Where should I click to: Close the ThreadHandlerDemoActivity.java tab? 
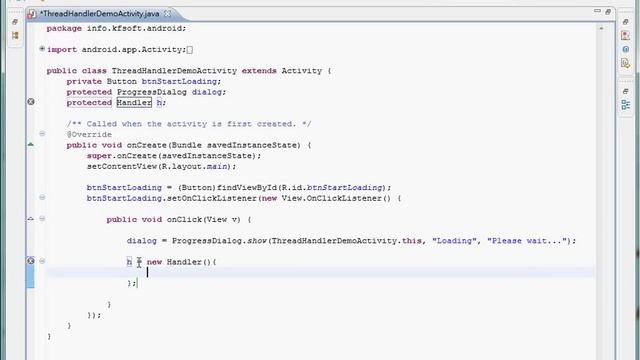coord(168,13)
